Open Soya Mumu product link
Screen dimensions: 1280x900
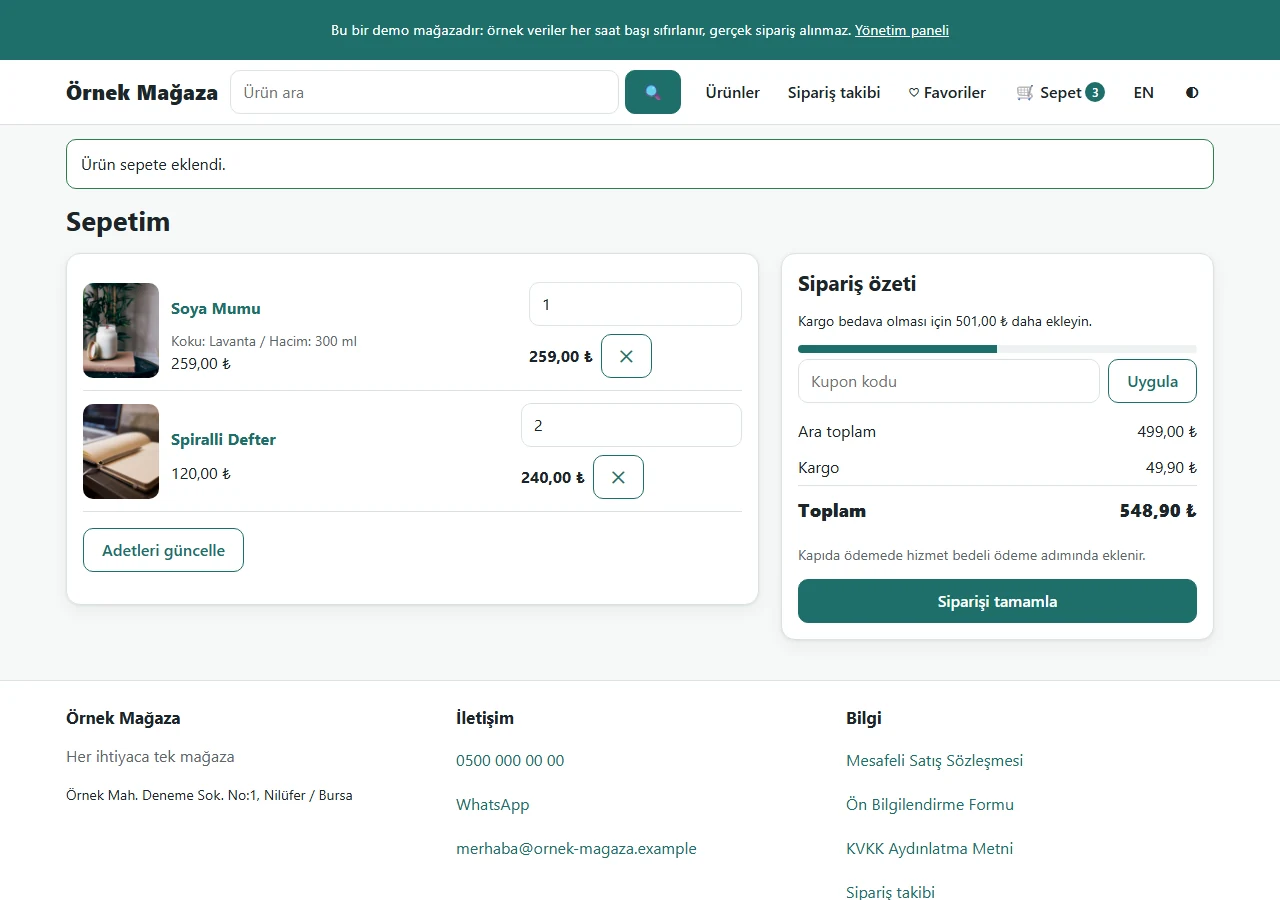click(216, 308)
